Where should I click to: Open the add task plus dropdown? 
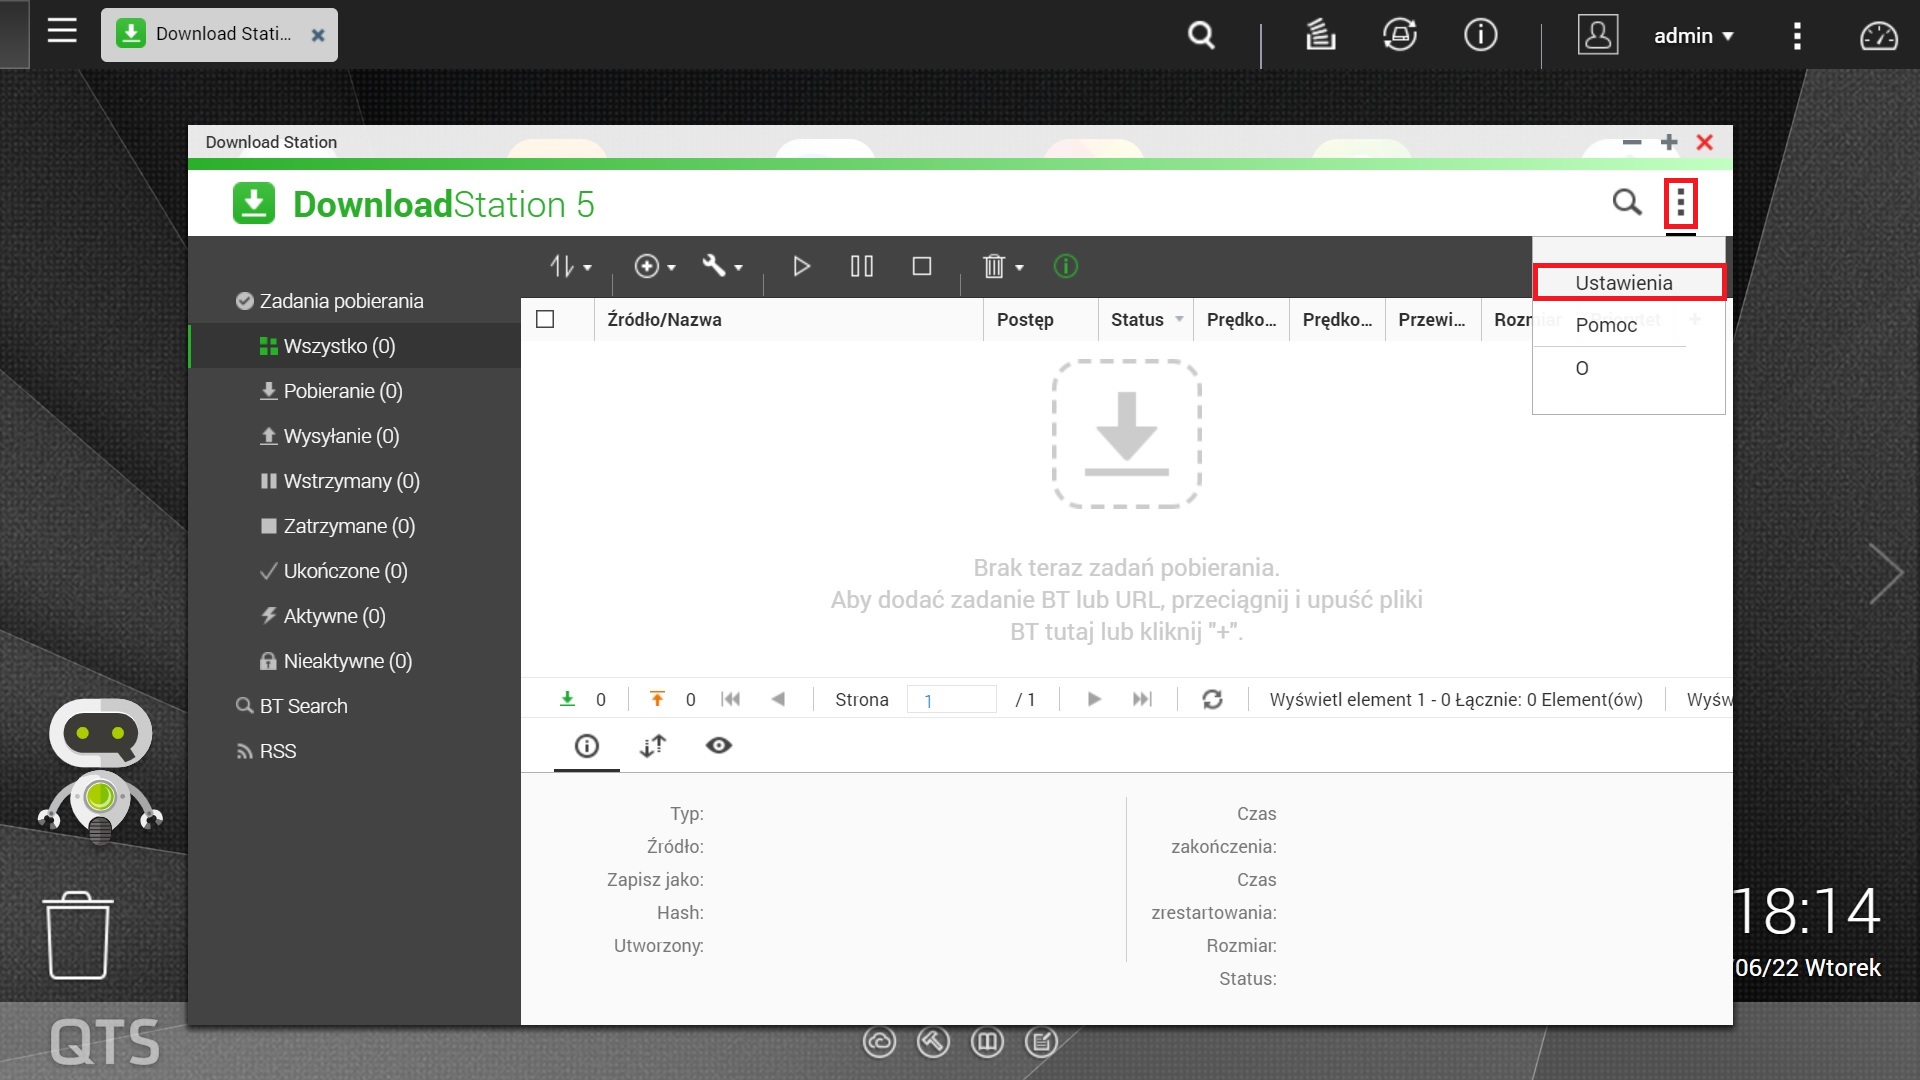tap(655, 266)
